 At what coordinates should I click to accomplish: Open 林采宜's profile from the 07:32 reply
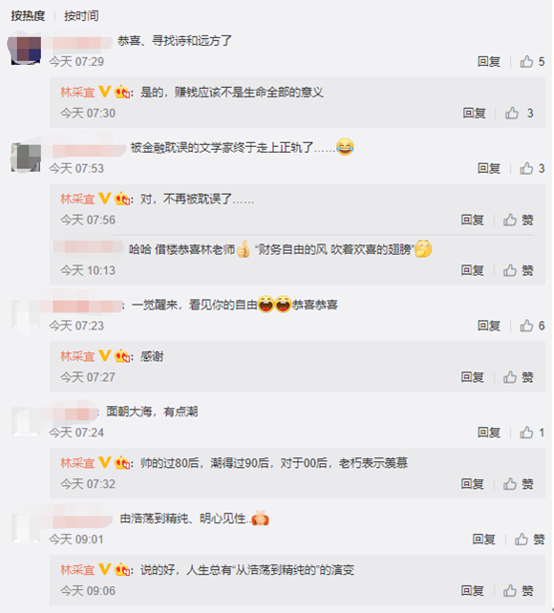77,463
